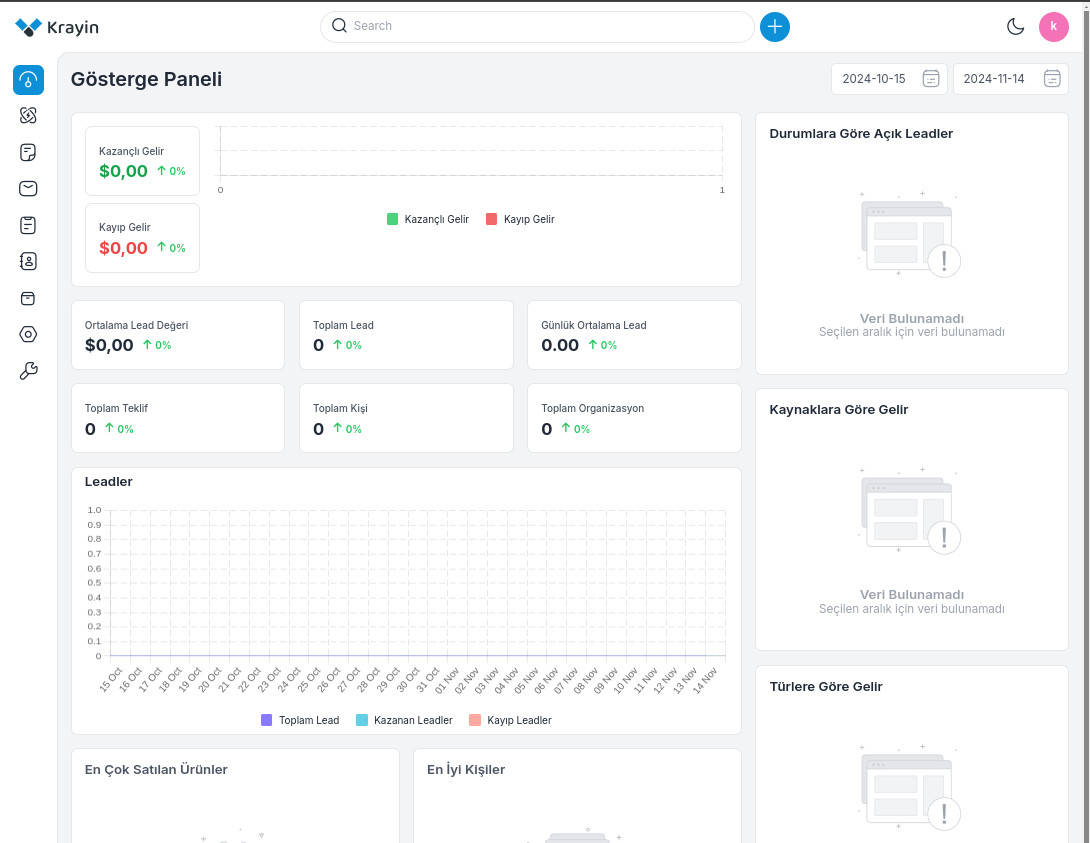
Task: Open the Configuration wrench icon in the sidebar
Action: coord(28,371)
